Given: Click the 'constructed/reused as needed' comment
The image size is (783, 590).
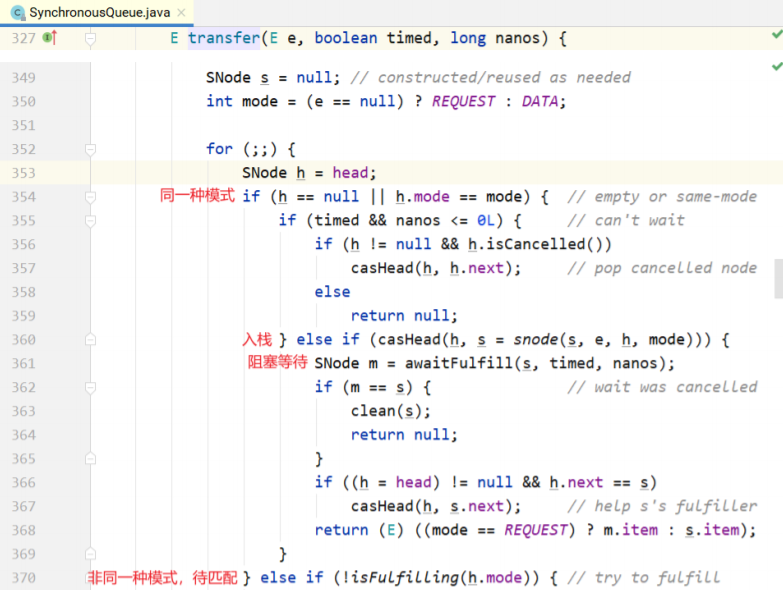Looking at the screenshot, I should (x=490, y=77).
